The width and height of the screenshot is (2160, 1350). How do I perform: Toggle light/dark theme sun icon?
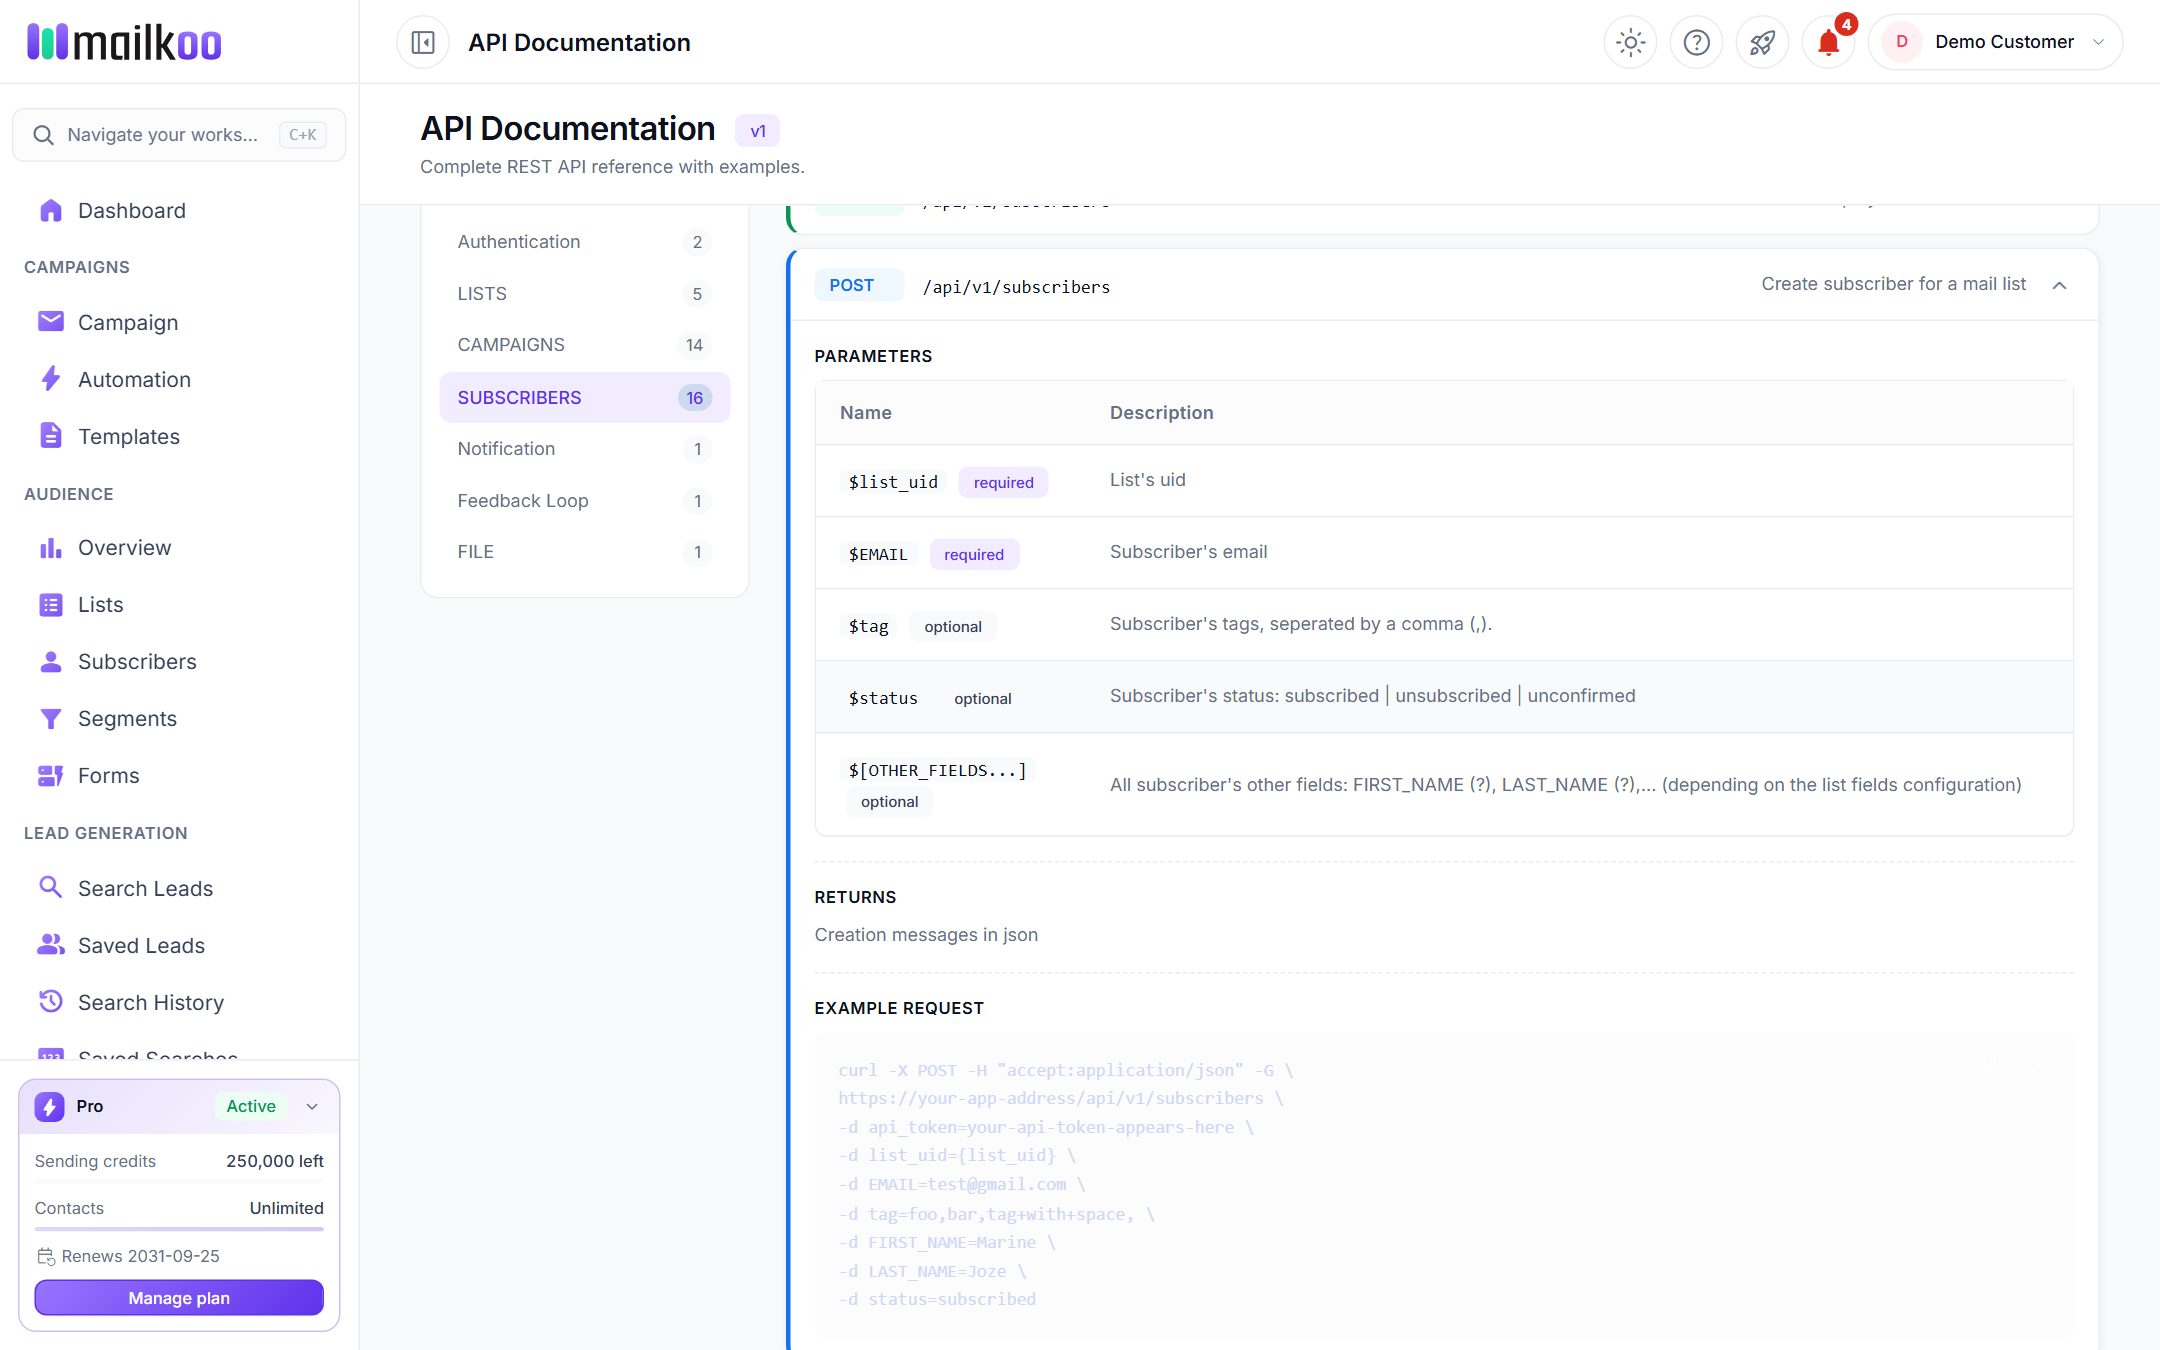click(x=1630, y=42)
